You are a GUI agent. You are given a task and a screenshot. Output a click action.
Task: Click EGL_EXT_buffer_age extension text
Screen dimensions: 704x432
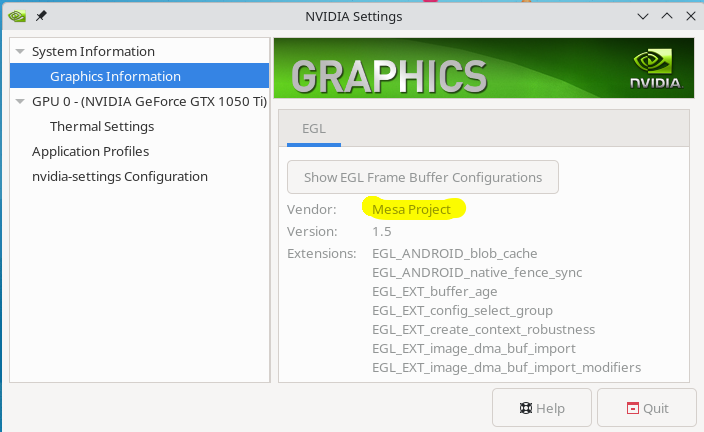(x=435, y=292)
